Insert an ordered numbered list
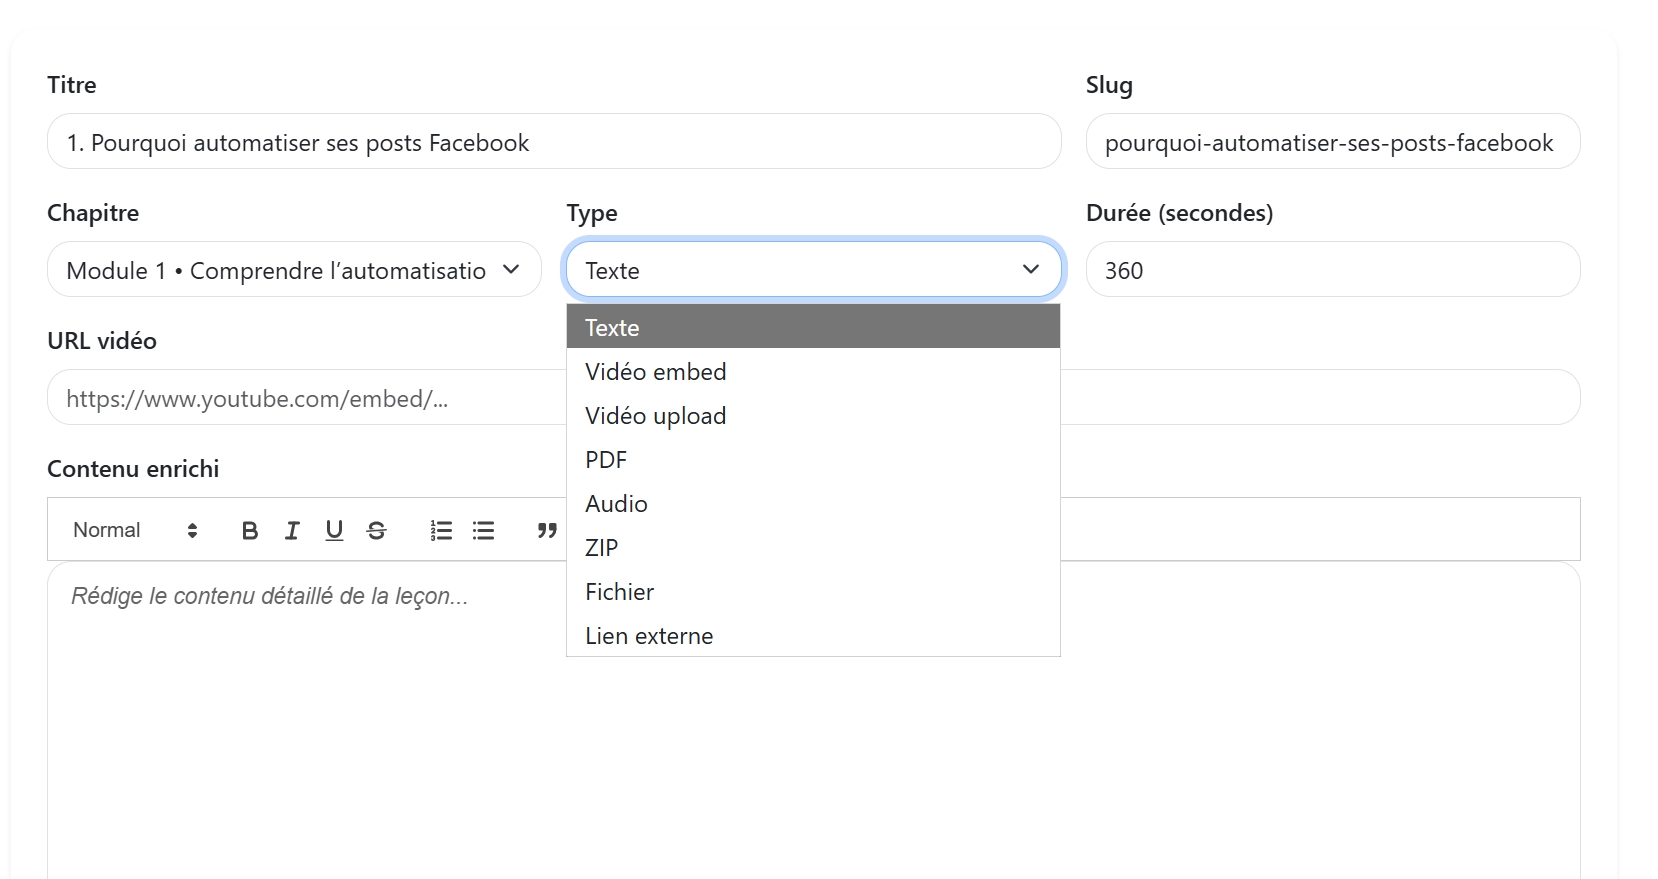Viewport: 1658px width, 879px height. [x=441, y=530]
